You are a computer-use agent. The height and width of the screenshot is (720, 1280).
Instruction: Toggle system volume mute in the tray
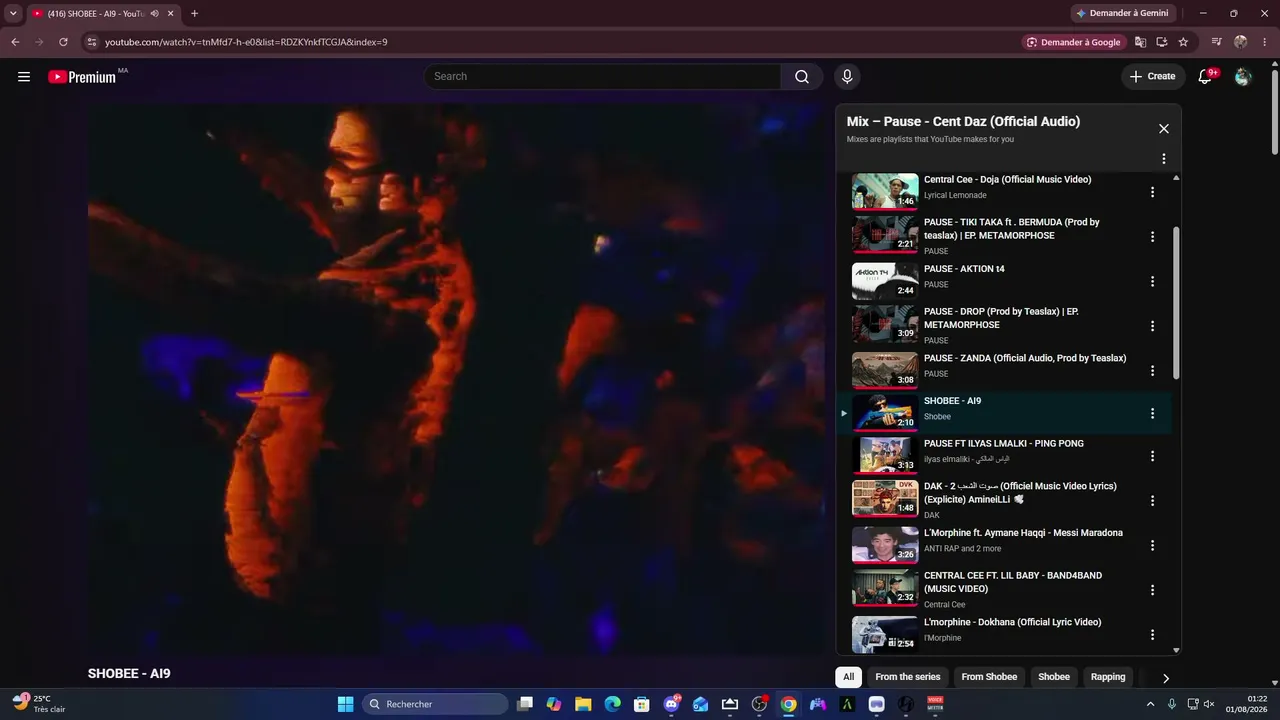point(1209,704)
